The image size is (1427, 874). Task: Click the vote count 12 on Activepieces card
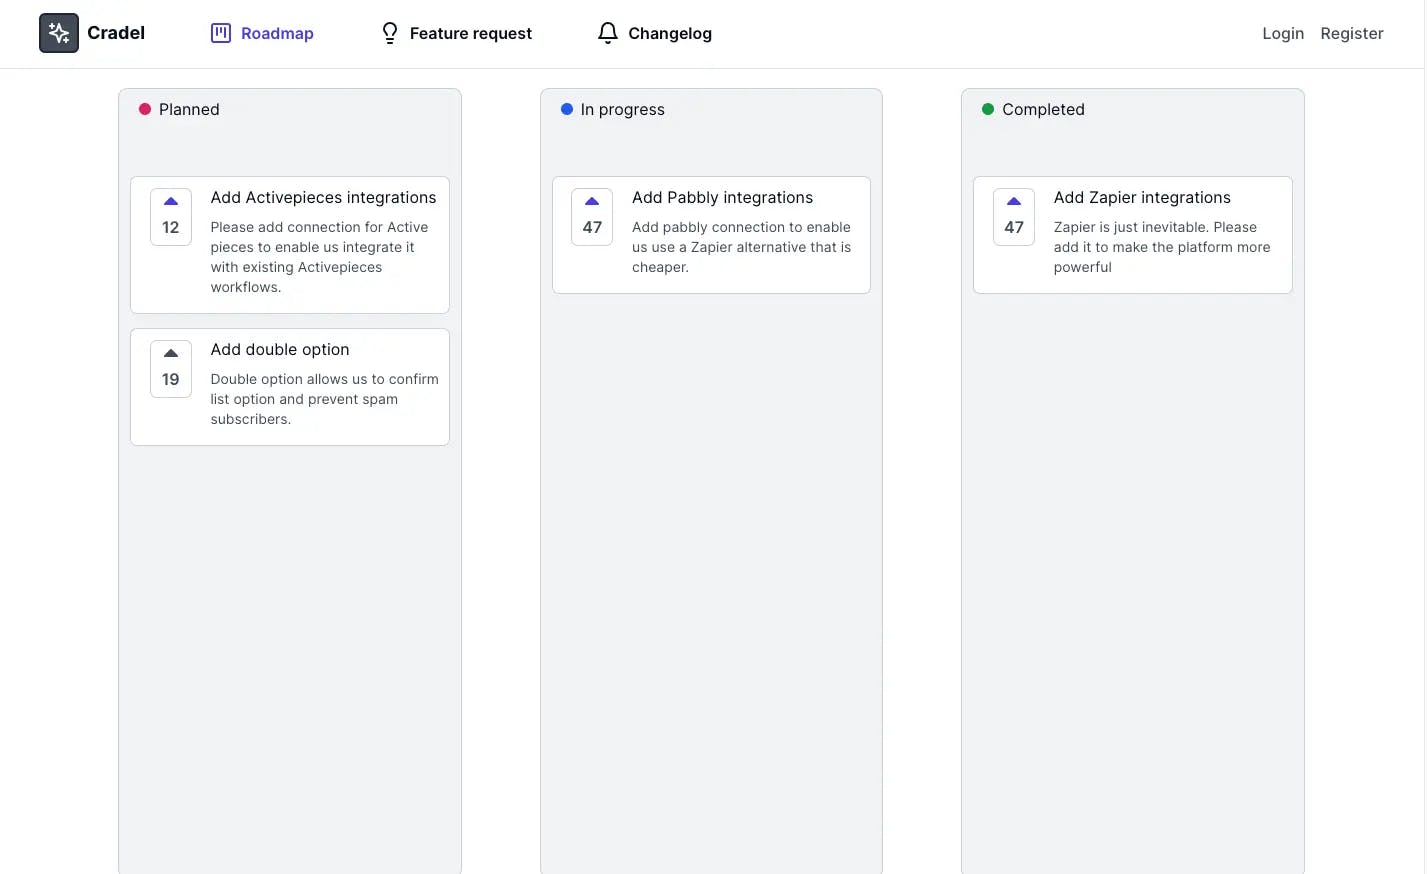170,228
